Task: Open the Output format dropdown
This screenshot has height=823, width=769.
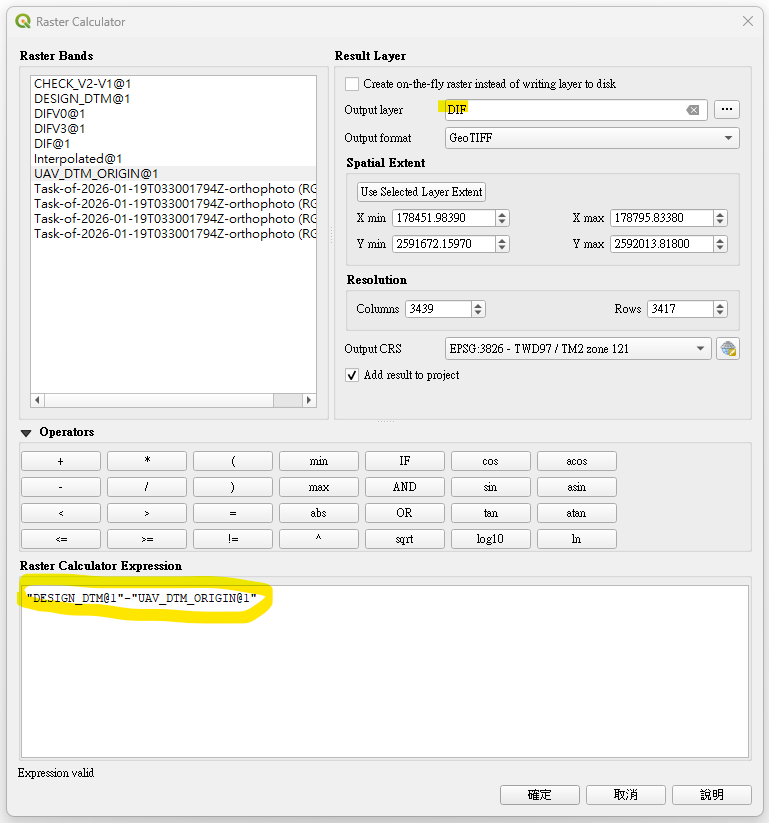Action: coord(592,138)
